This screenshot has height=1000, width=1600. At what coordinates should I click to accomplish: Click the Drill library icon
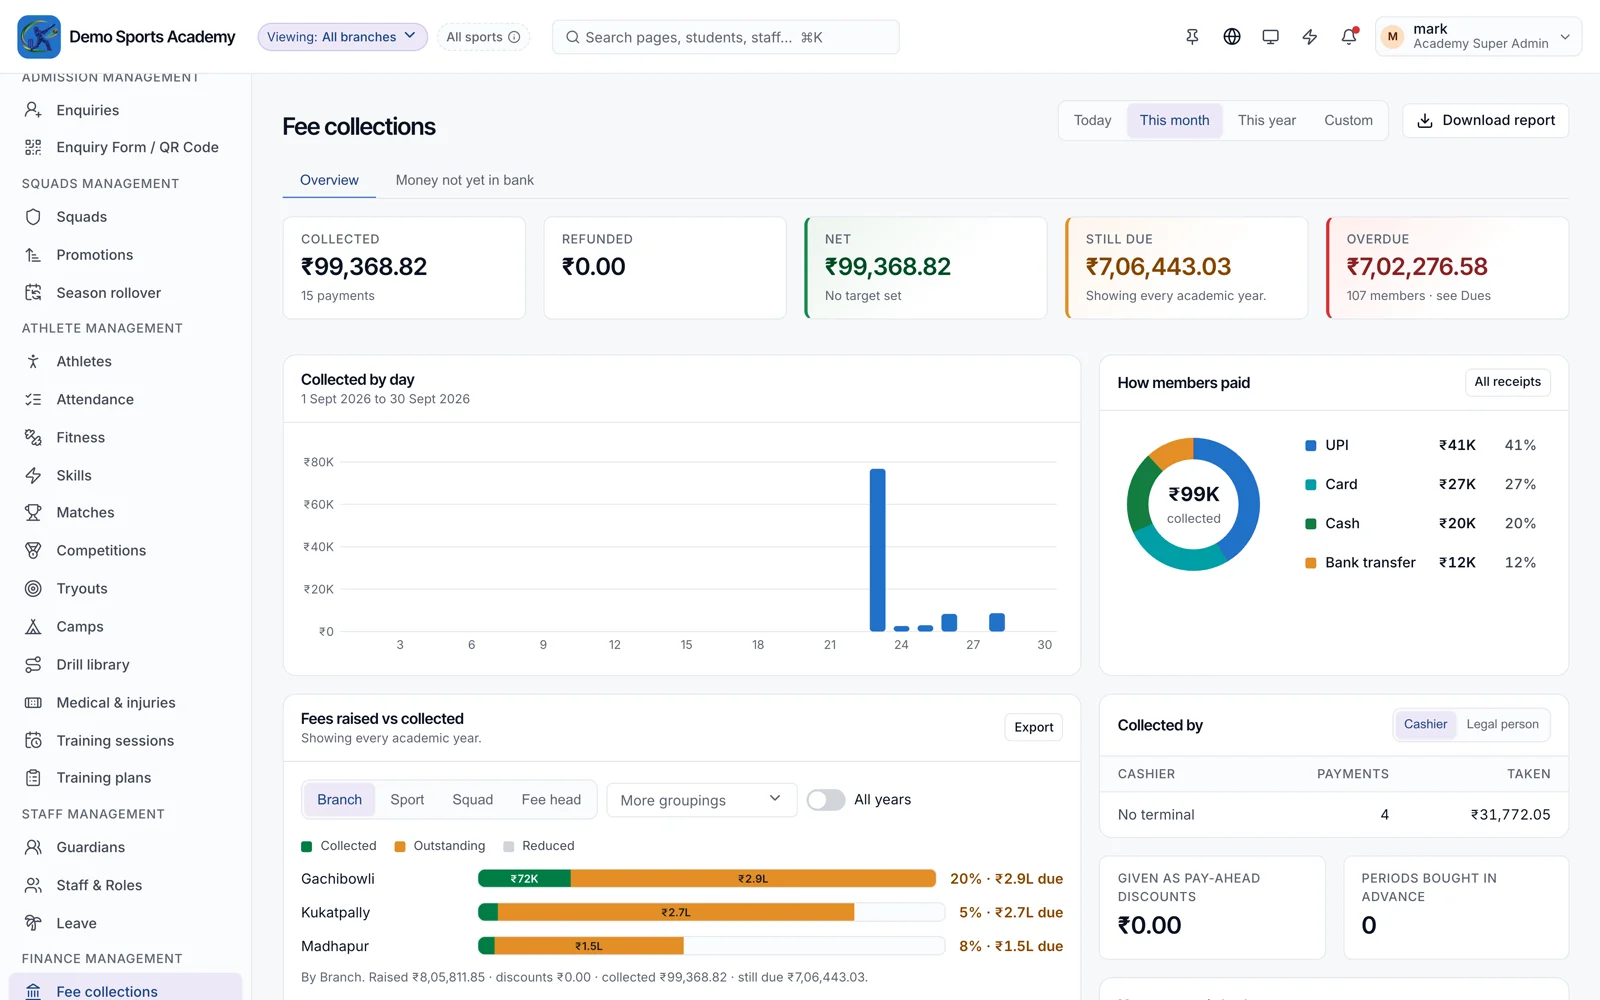click(33, 664)
